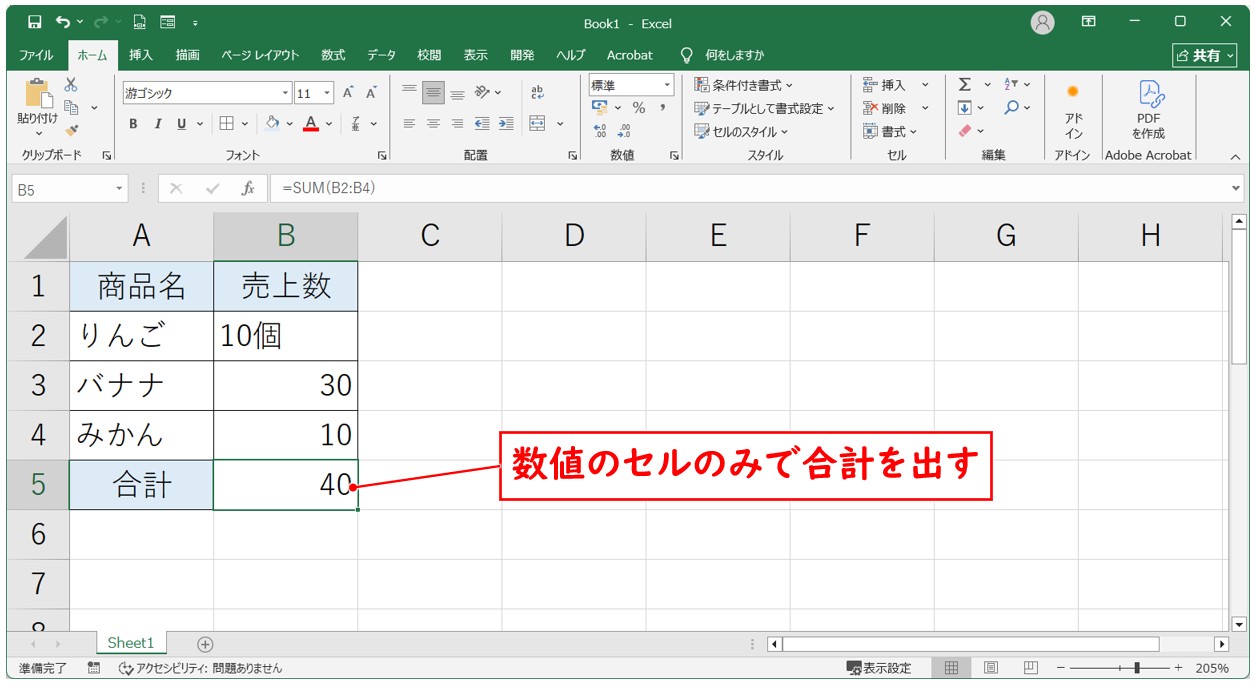Click the merge and center cells icon

(537, 124)
